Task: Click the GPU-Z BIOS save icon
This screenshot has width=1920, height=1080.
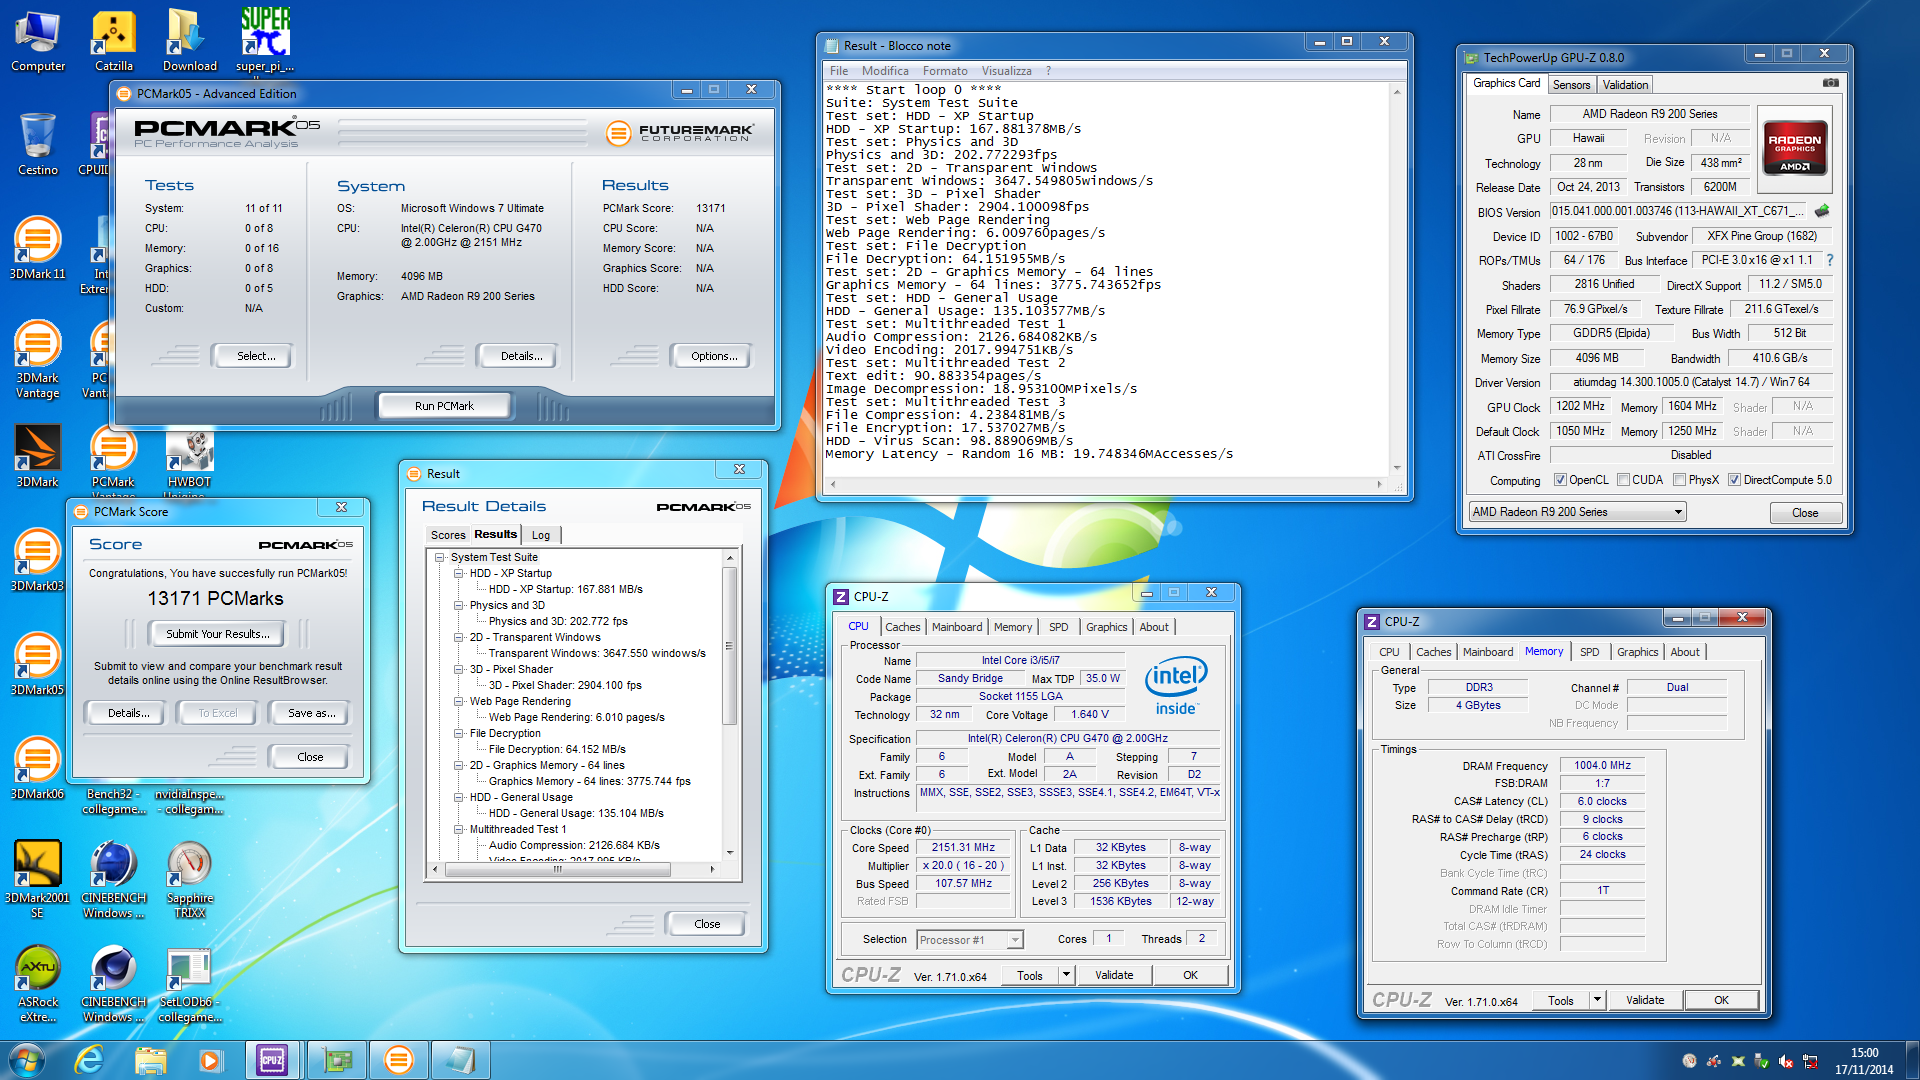Action: coord(1822,211)
